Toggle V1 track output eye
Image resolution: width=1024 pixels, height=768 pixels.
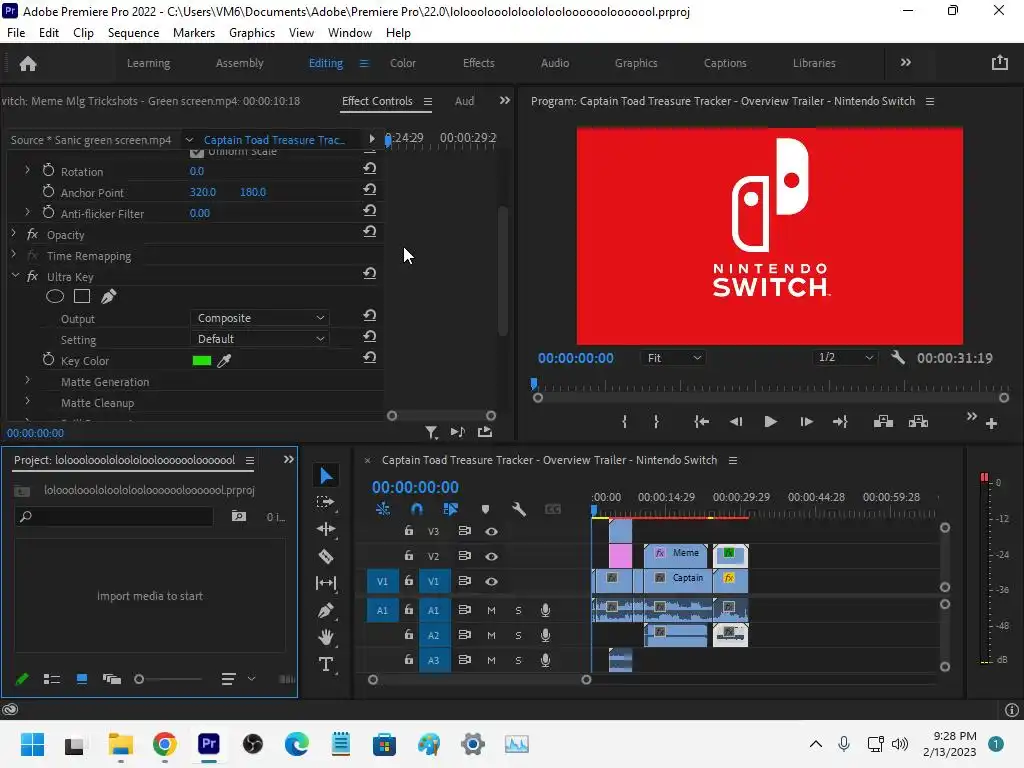click(491, 581)
